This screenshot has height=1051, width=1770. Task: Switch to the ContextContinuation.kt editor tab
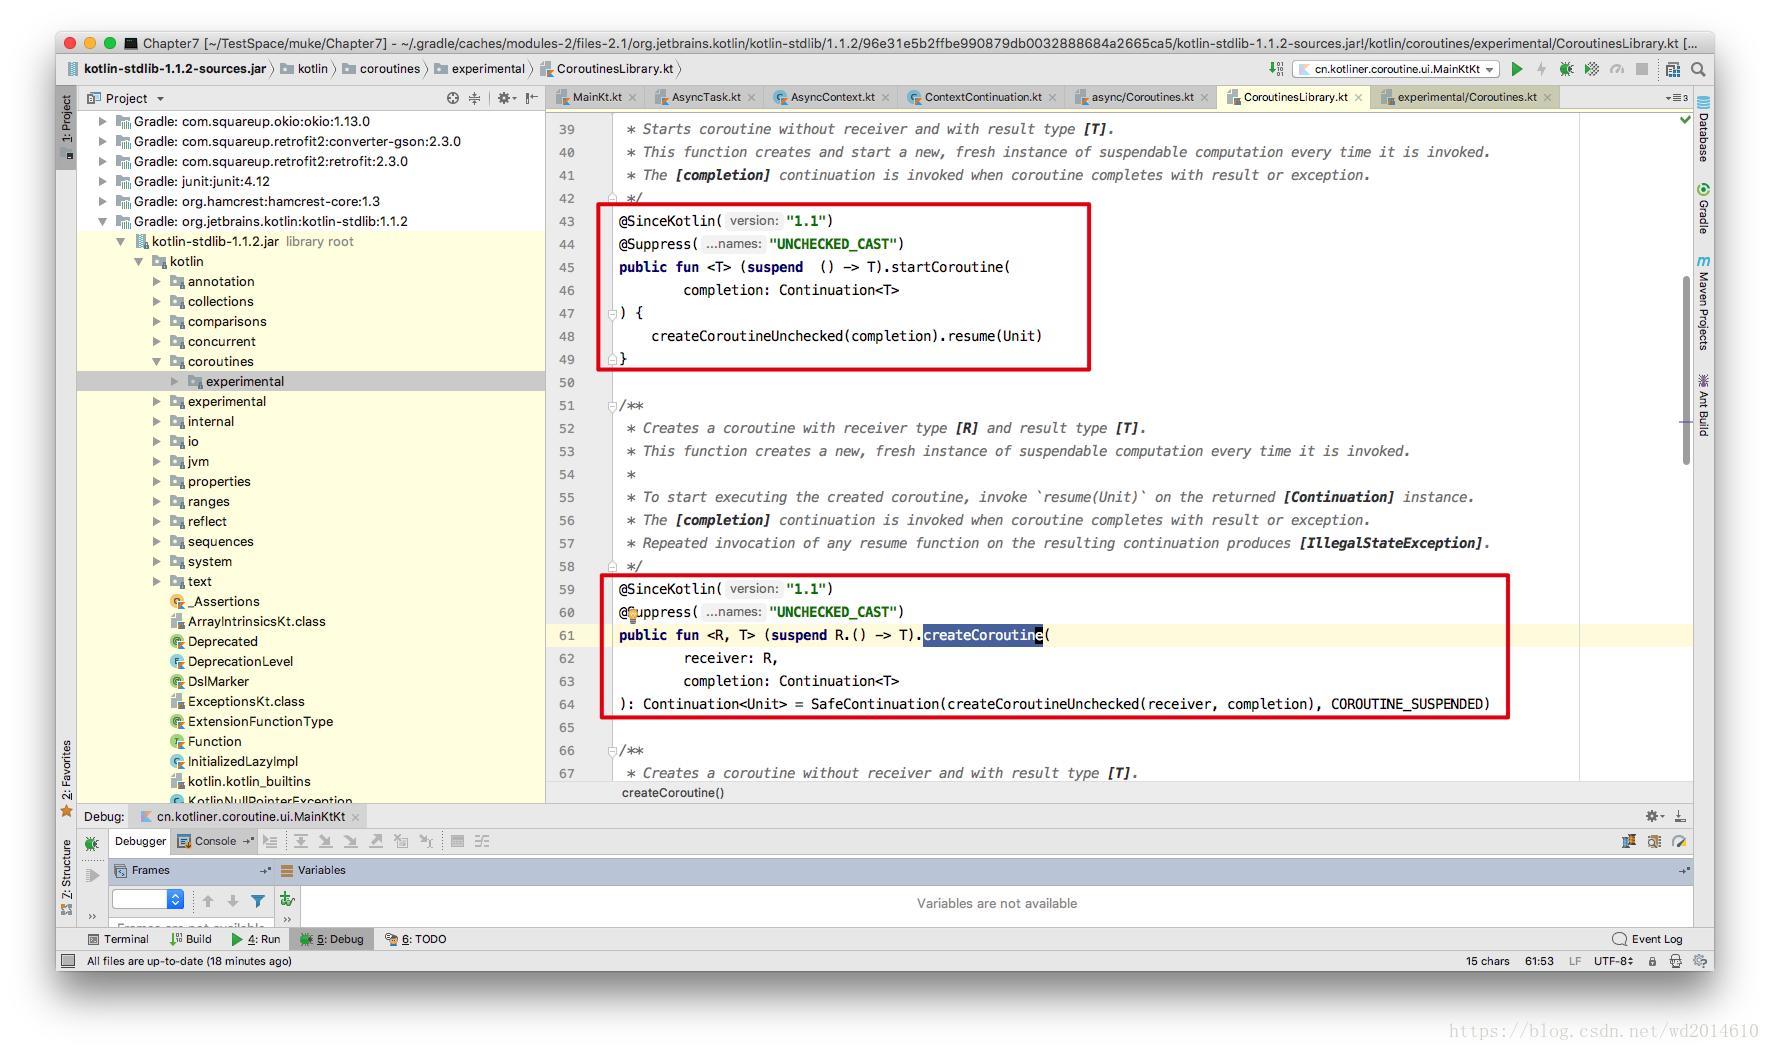982,97
